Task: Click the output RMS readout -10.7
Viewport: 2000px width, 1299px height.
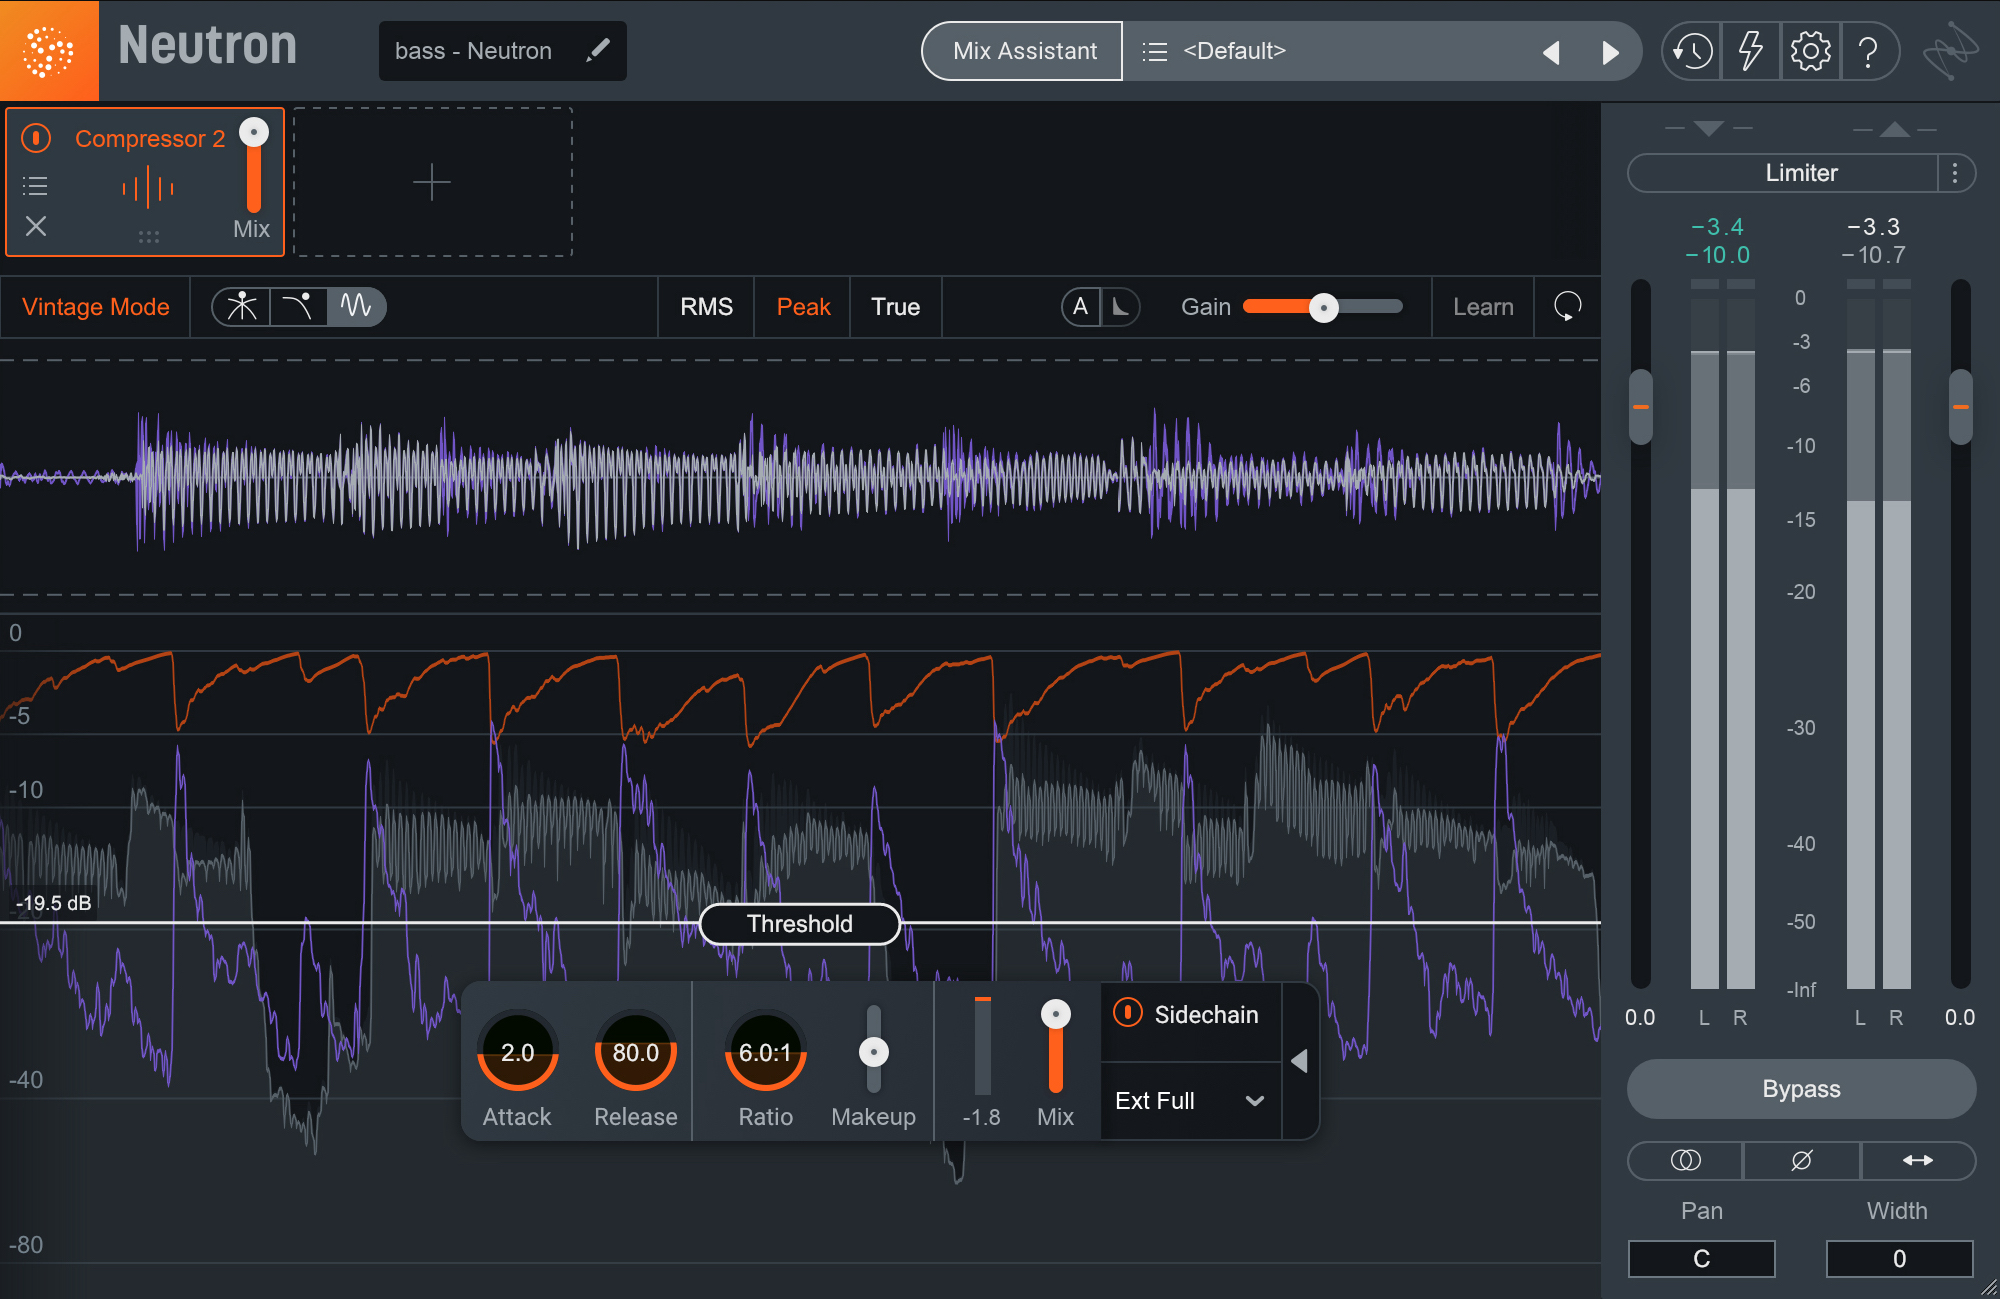Action: click(1874, 255)
